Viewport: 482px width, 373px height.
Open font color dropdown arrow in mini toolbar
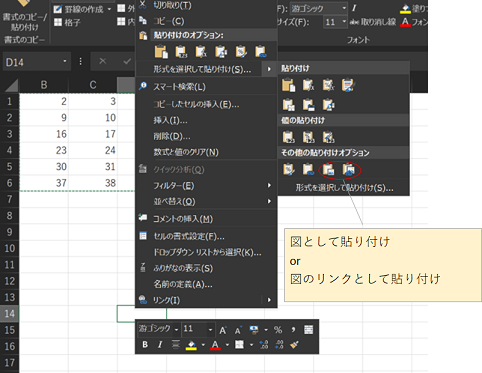point(227,345)
